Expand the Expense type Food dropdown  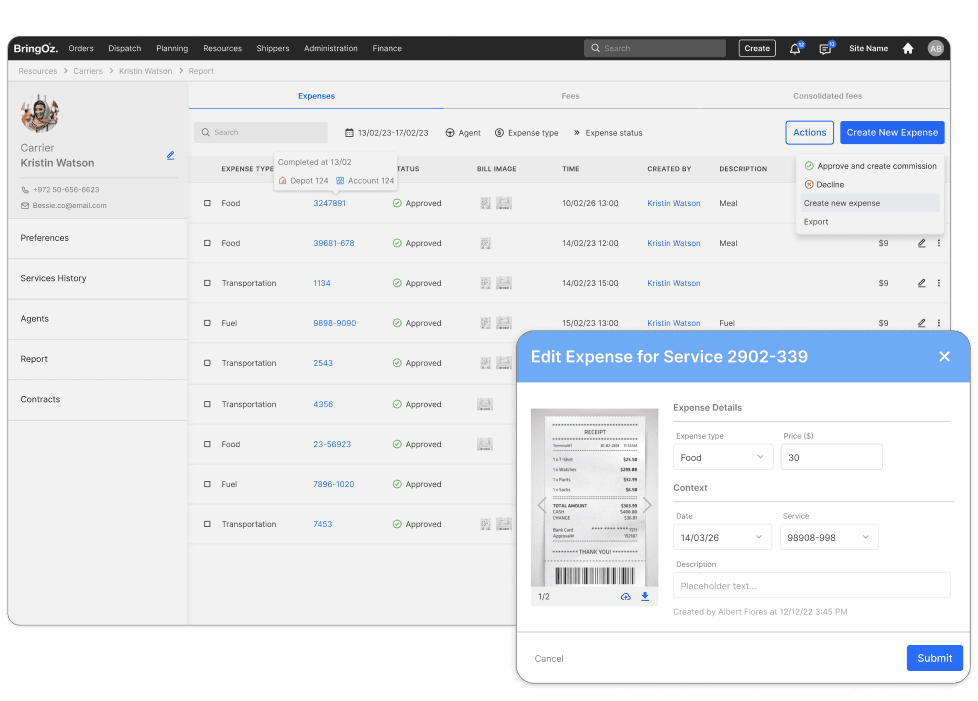pyautogui.click(x=723, y=457)
